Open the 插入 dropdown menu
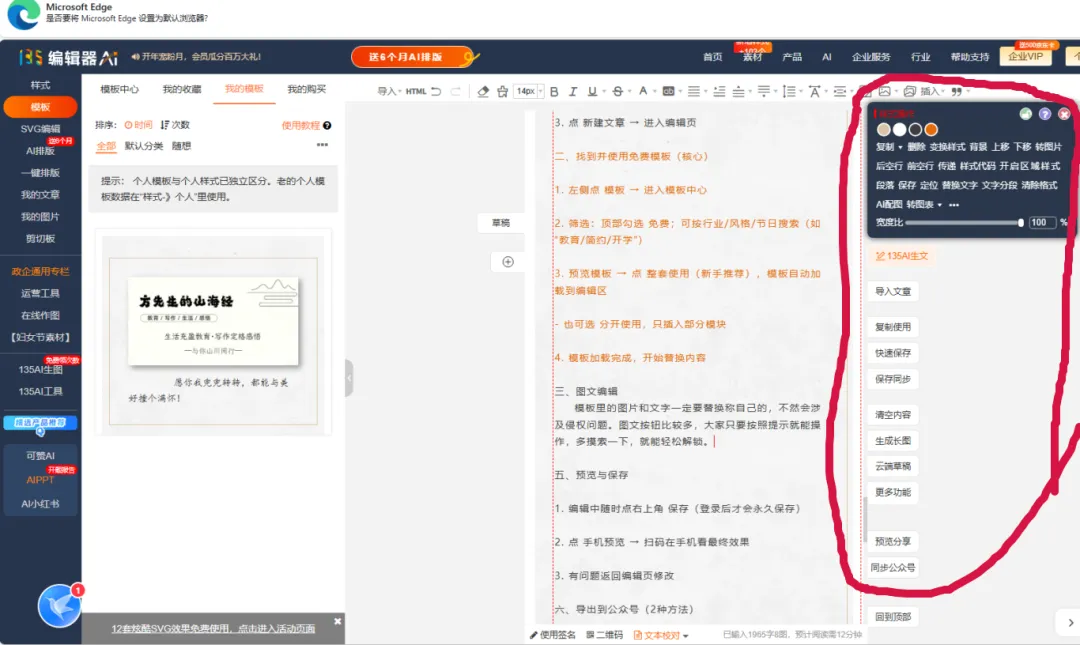Viewport: 1080px width, 645px height. pyautogui.click(x=931, y=91)
